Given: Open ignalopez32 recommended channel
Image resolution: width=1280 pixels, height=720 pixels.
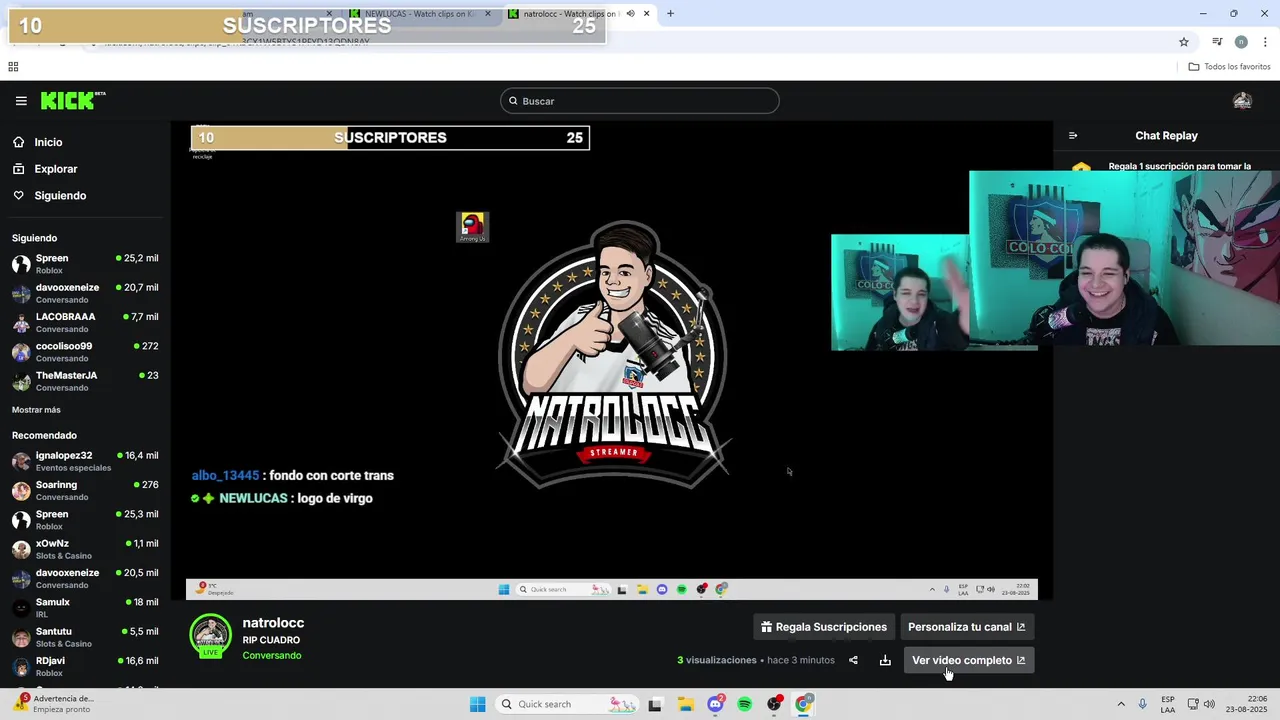Looking at the screenshot, I should [x=85, y=461].
